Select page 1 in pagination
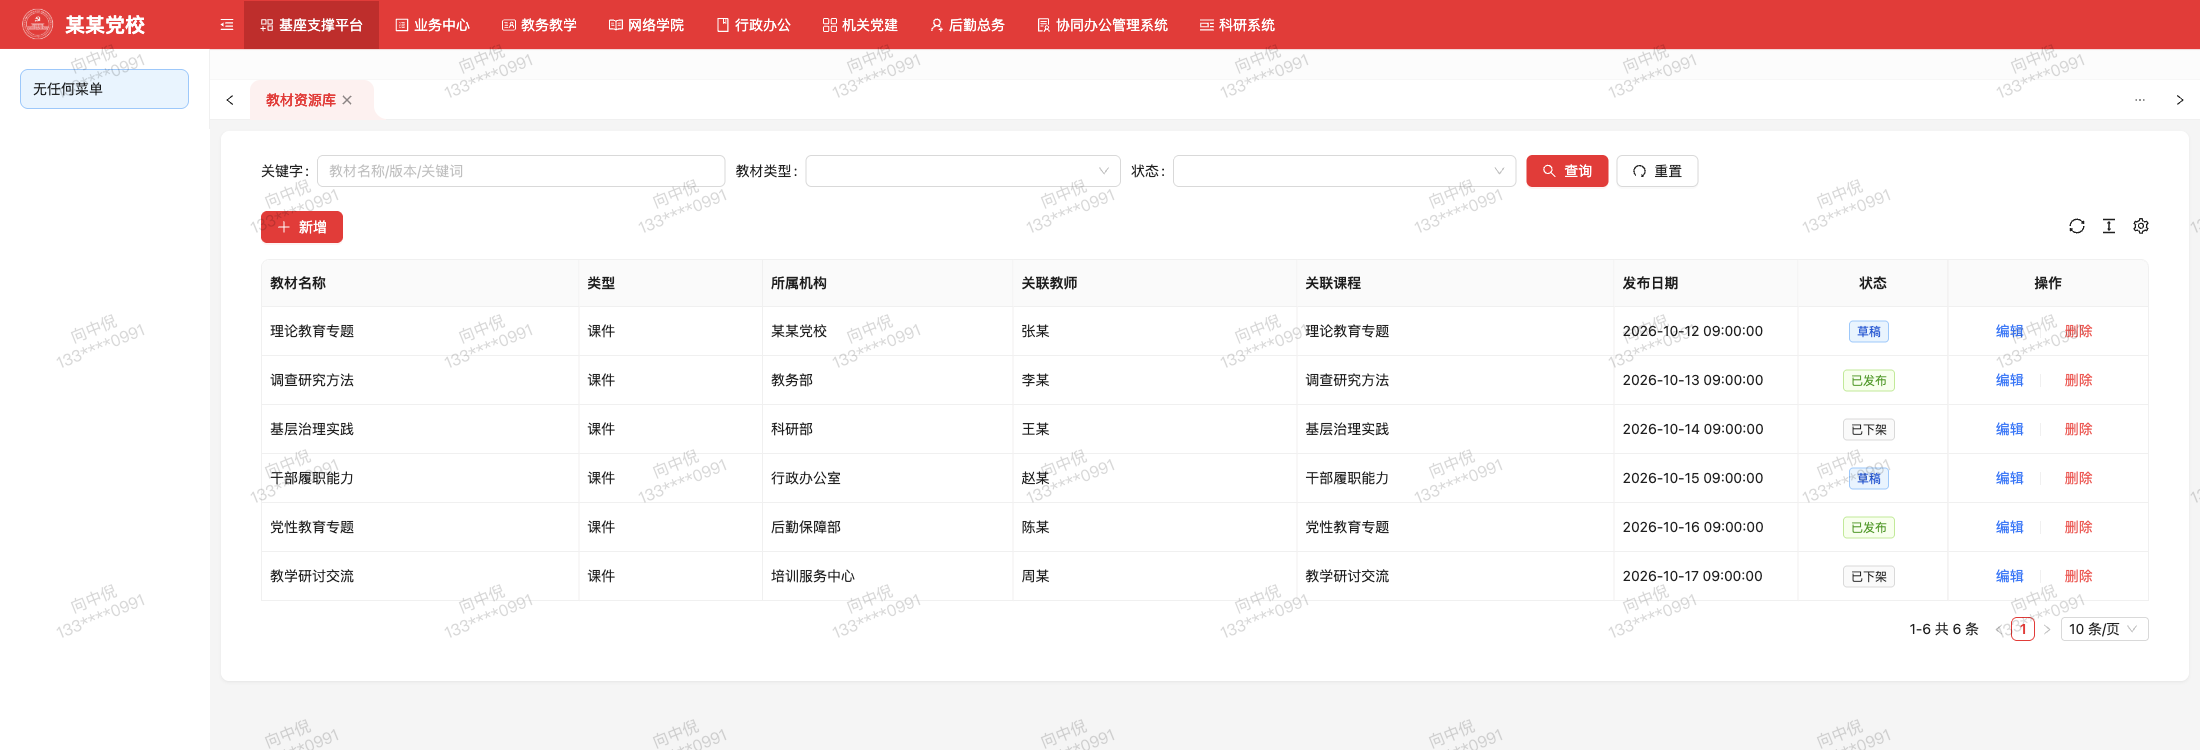 (x=2023, y=629)
